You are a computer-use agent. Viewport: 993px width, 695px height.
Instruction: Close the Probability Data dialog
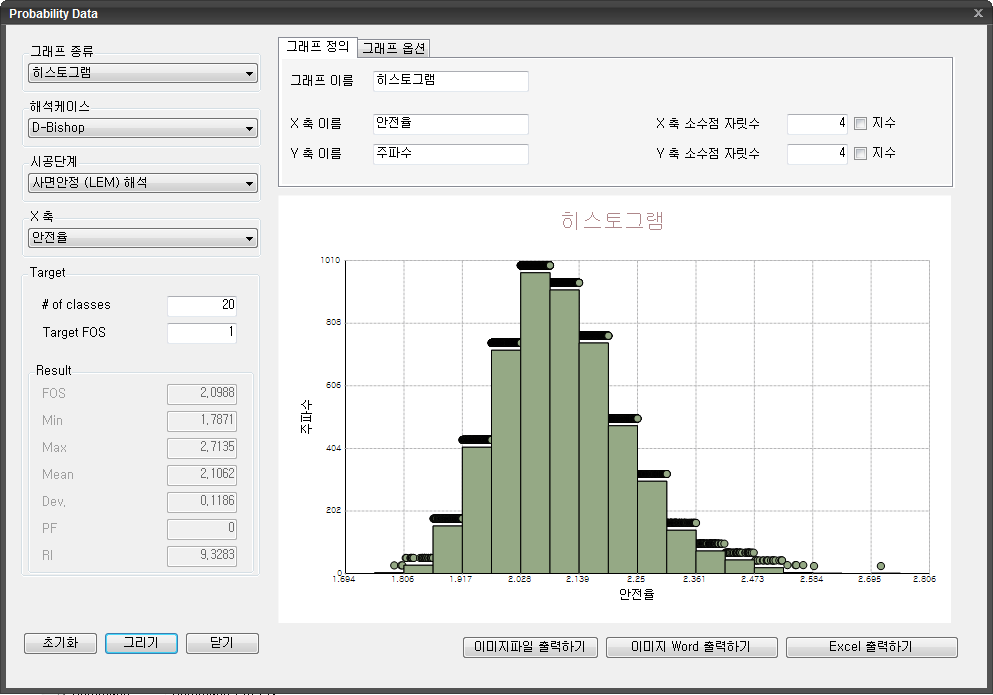pos(978,13)
